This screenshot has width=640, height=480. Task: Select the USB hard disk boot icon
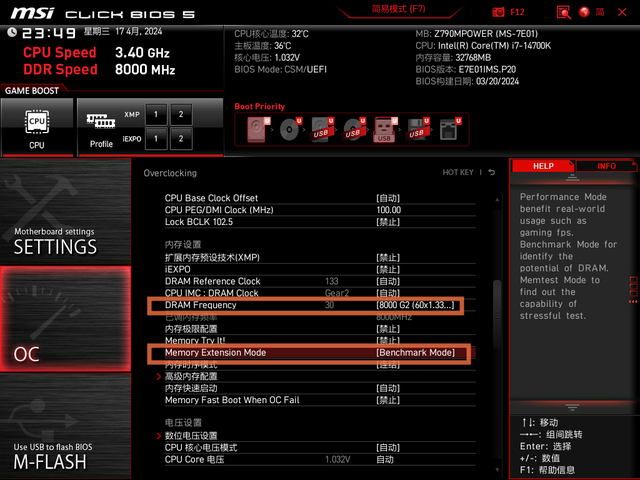coord(322,129)
